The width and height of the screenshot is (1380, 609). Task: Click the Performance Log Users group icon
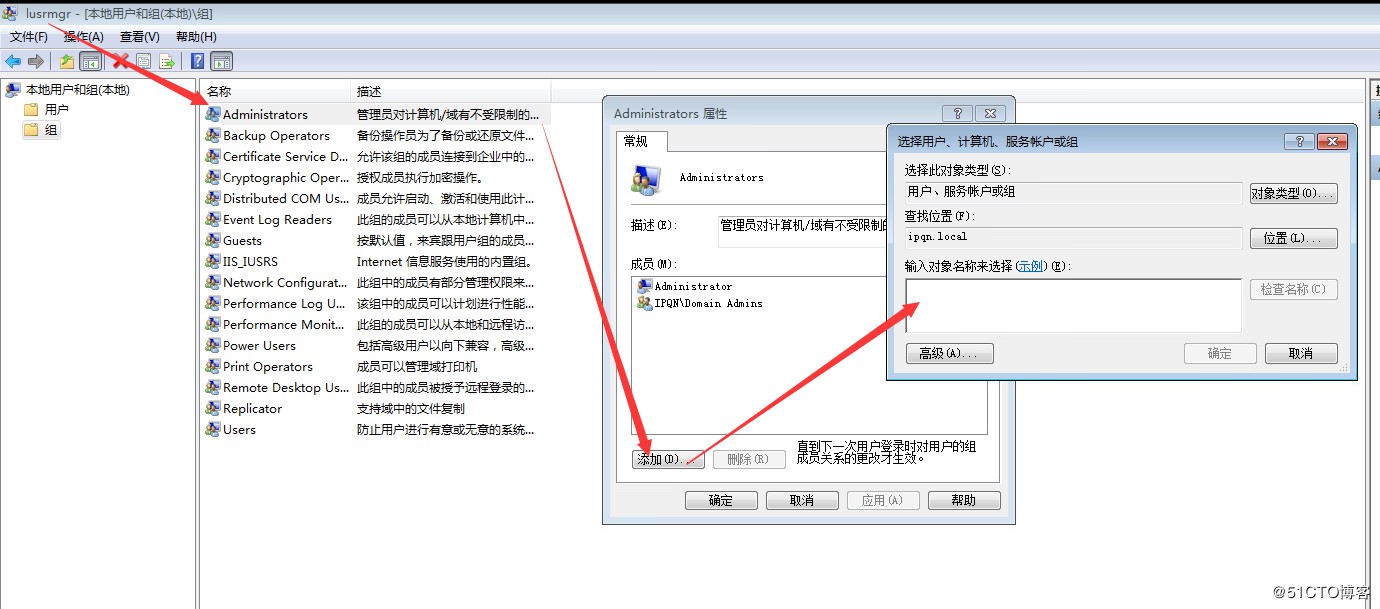coord(213,303)
